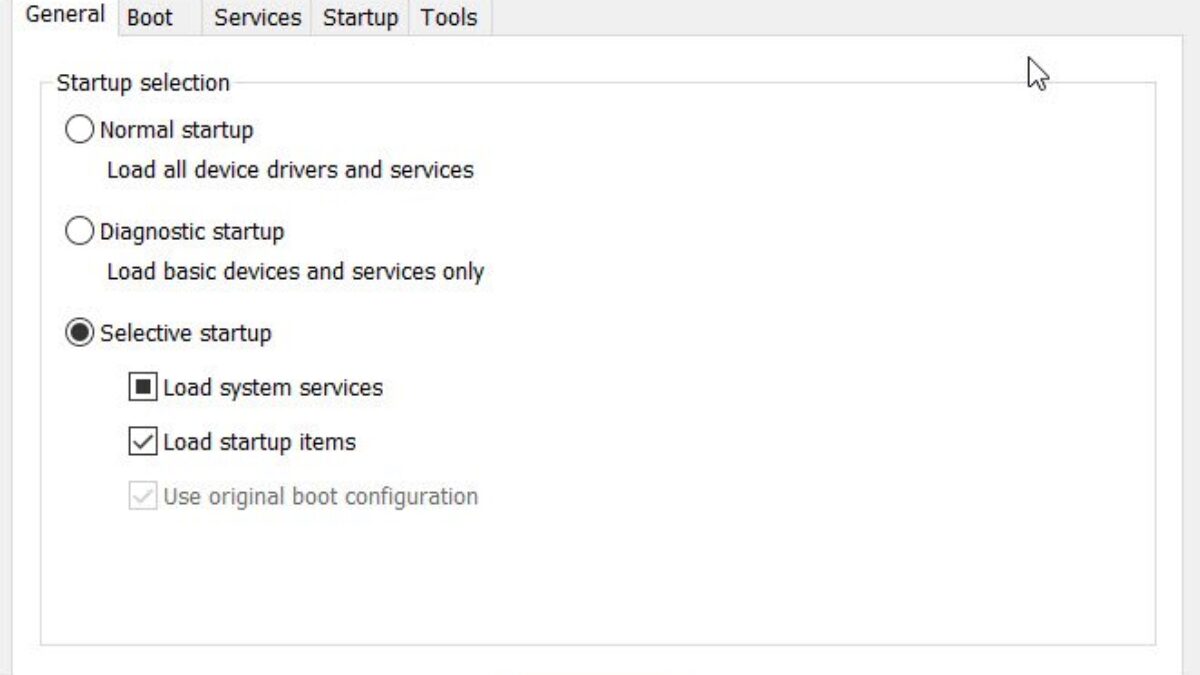Viewport: 1200px width, 675px height.
Task: Switch to the Boot tab
Action: [x=150, y=18]
